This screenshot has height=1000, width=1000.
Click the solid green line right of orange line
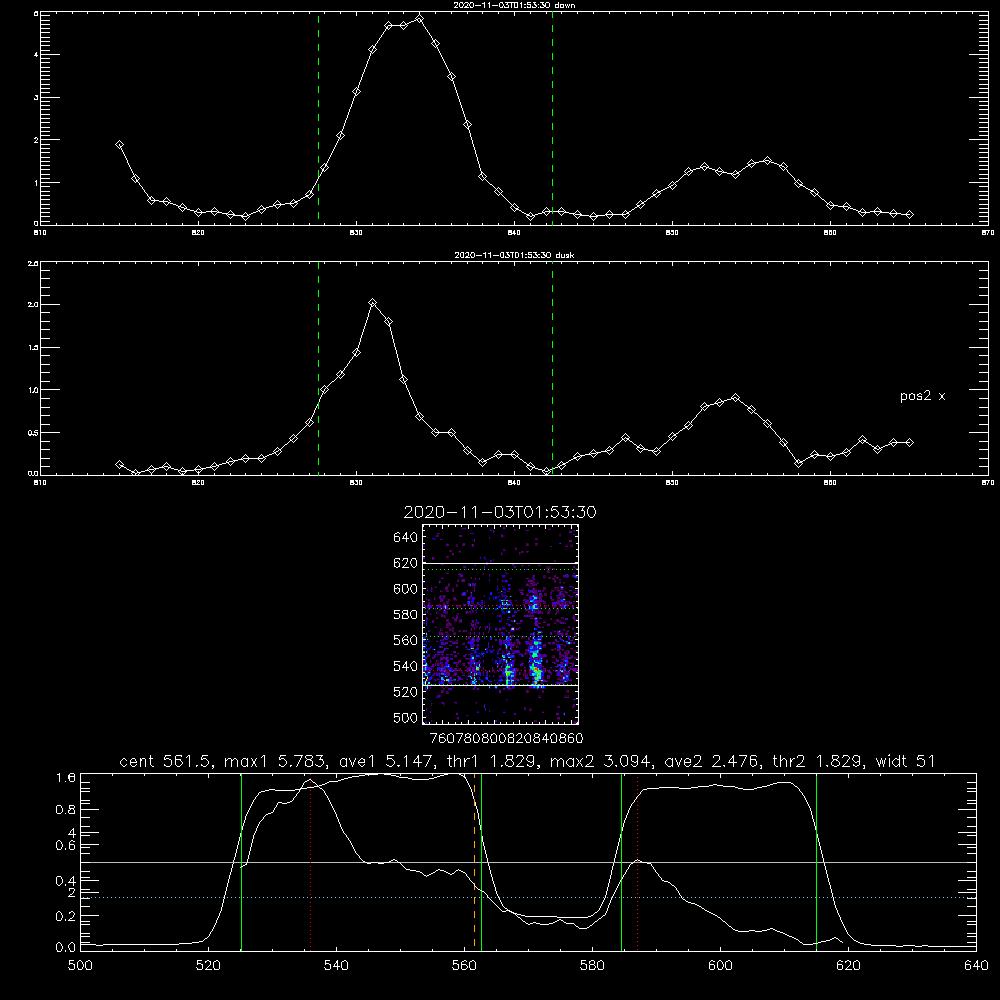pos(482,861)
